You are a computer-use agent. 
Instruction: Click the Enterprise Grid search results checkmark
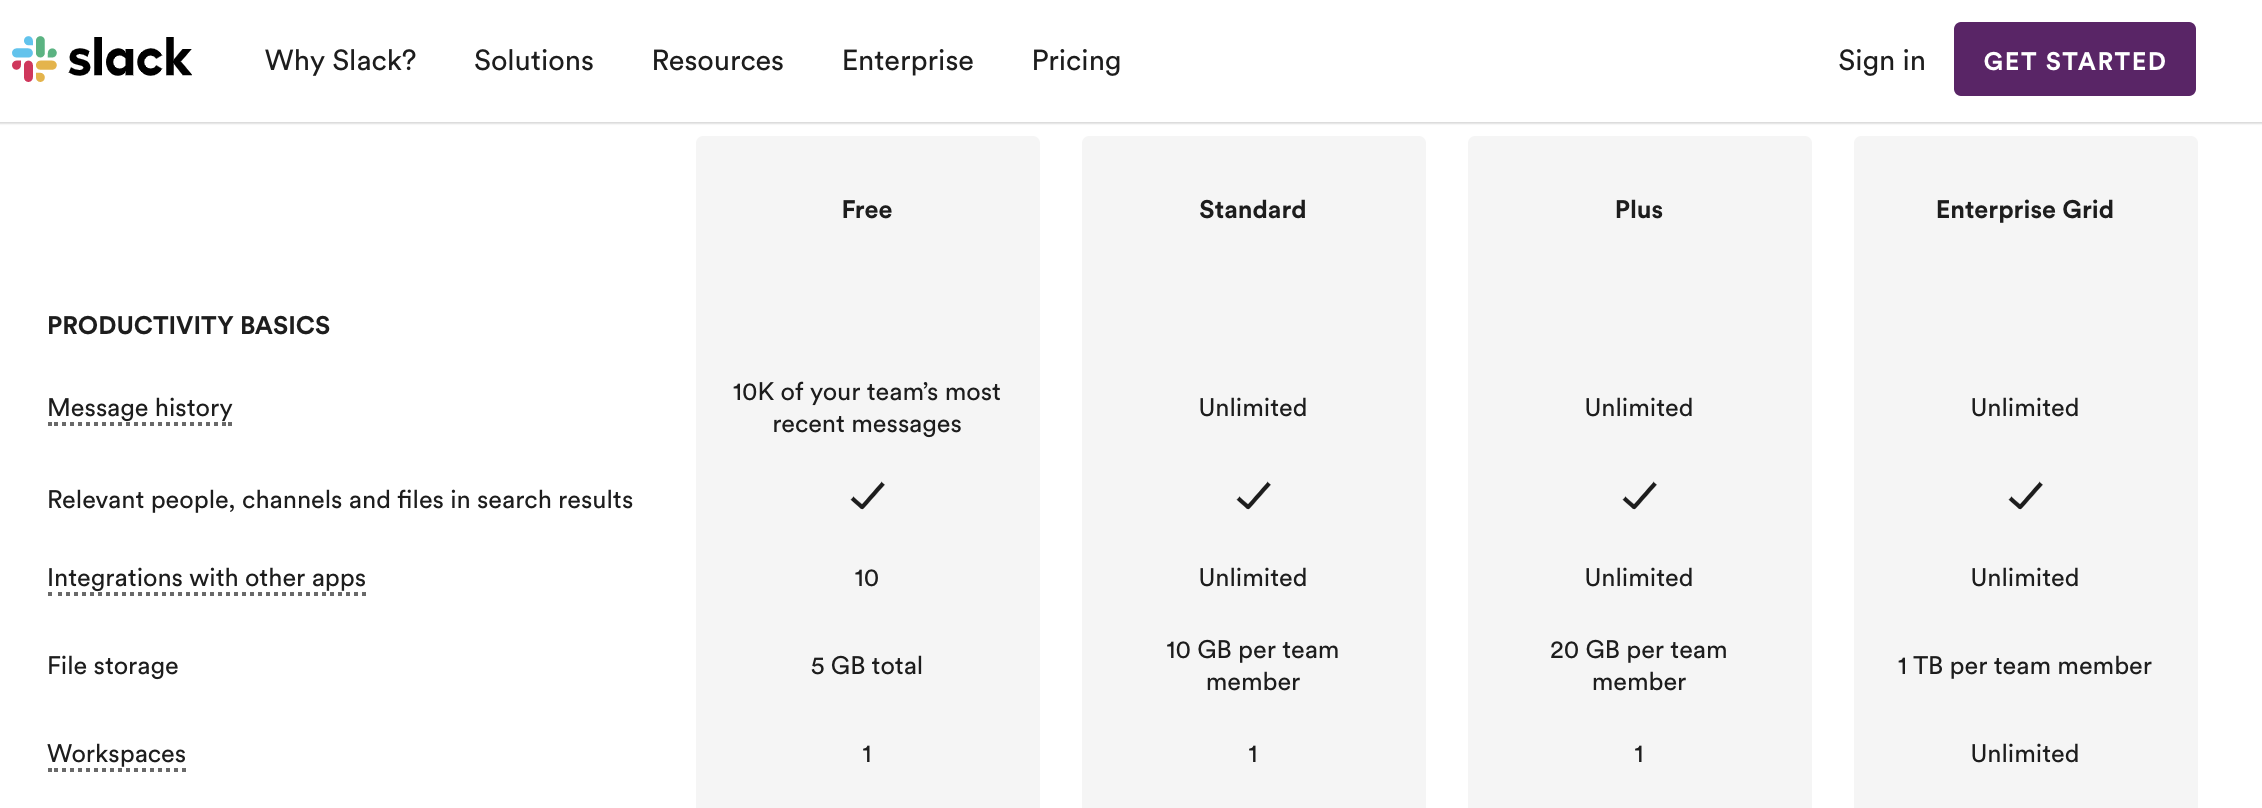pos(2025,496)
